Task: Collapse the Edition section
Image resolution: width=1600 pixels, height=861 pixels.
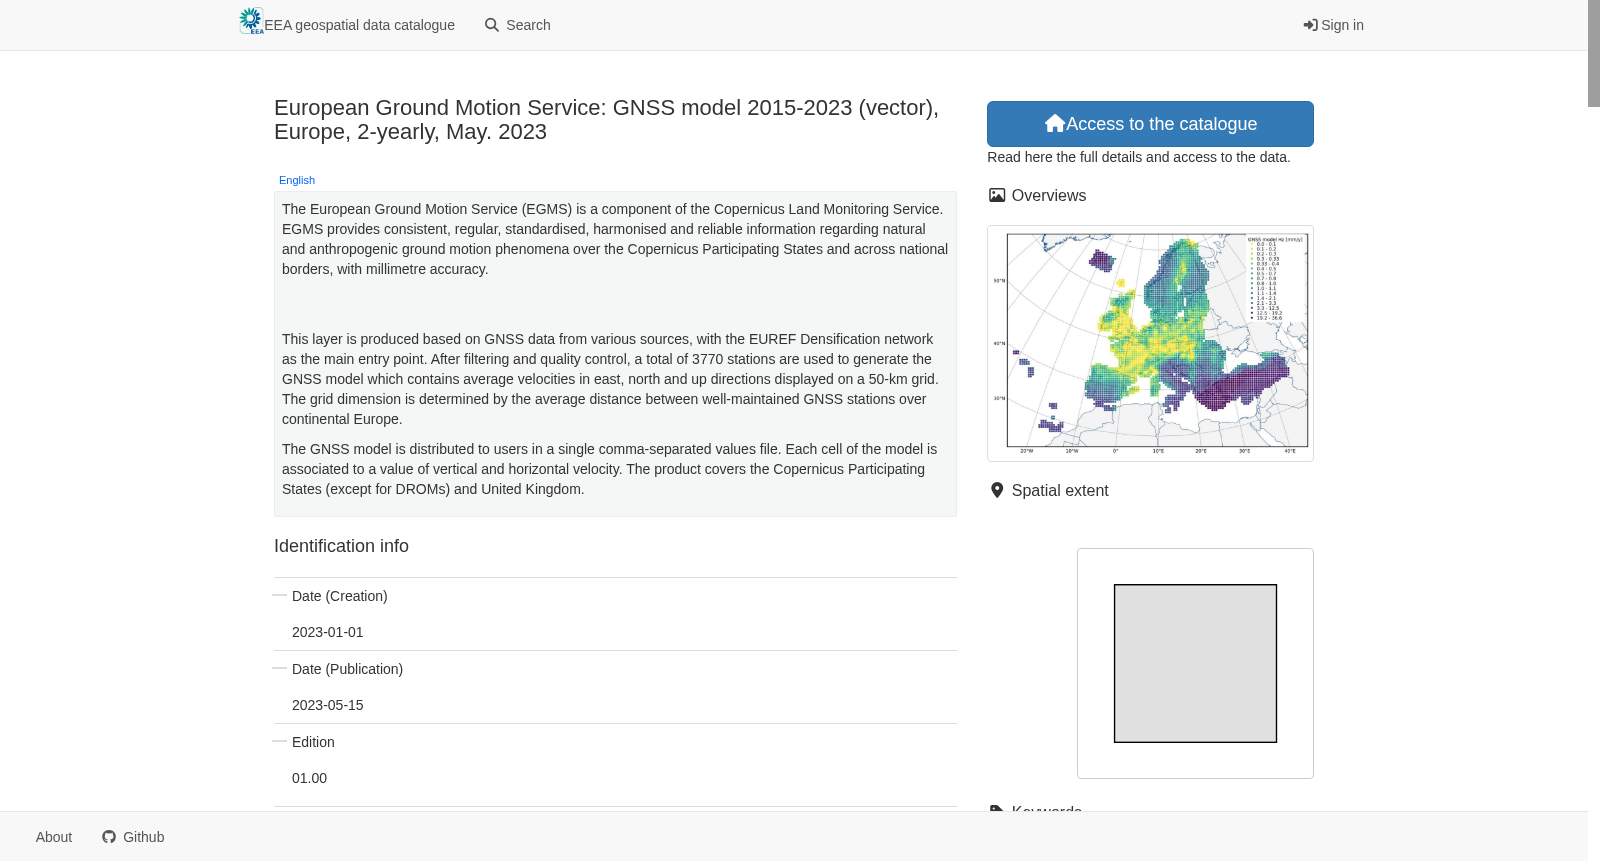Action: click(x=280, y=741)
